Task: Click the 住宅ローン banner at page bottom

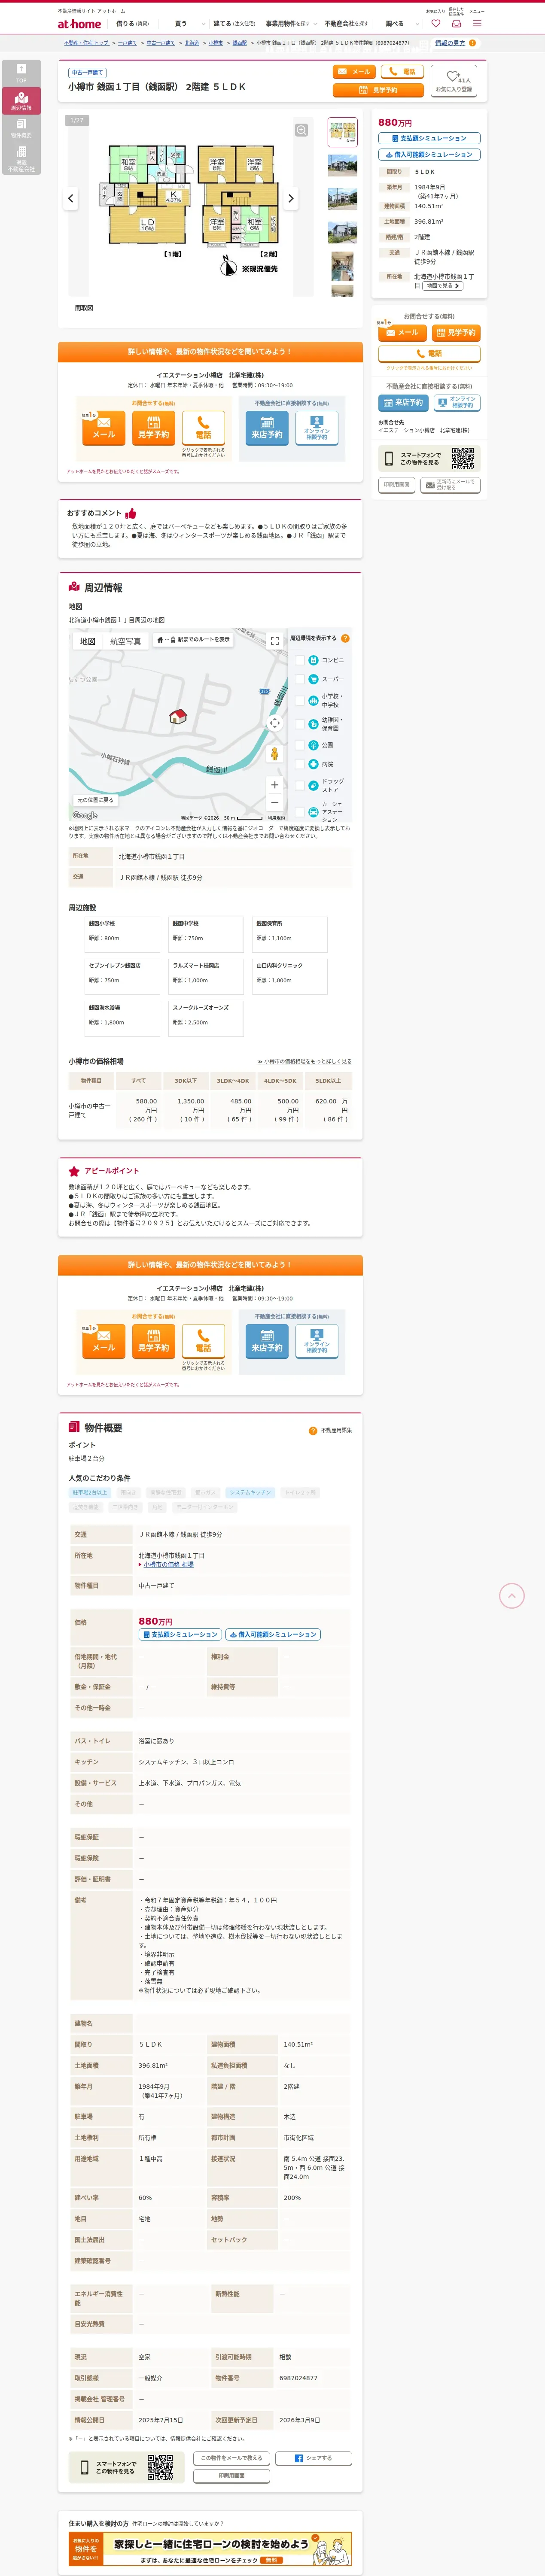Action: (x=210, y=2550)
